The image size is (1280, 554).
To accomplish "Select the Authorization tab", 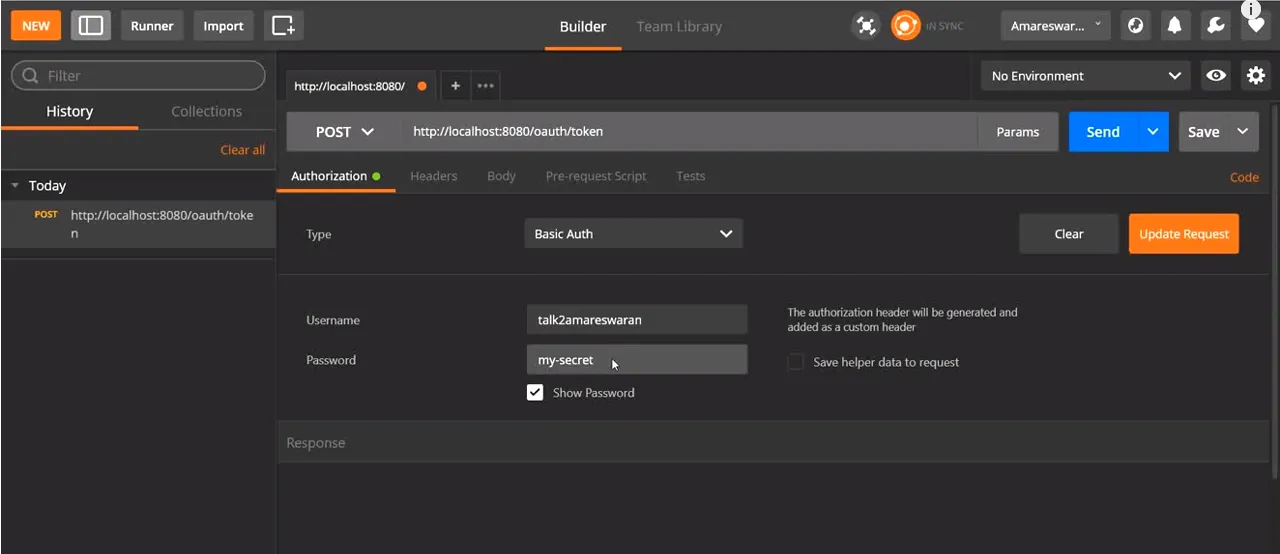I will (x=335, y=176).
